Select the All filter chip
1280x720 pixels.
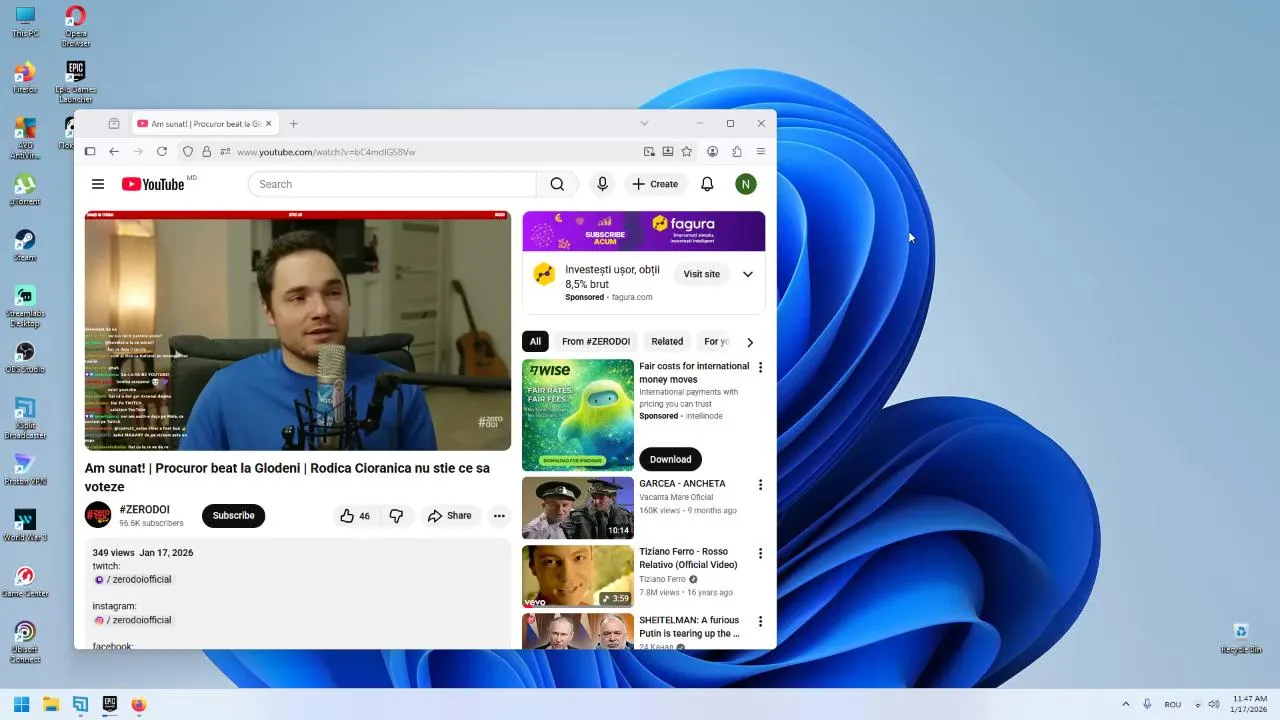(535, 342)
